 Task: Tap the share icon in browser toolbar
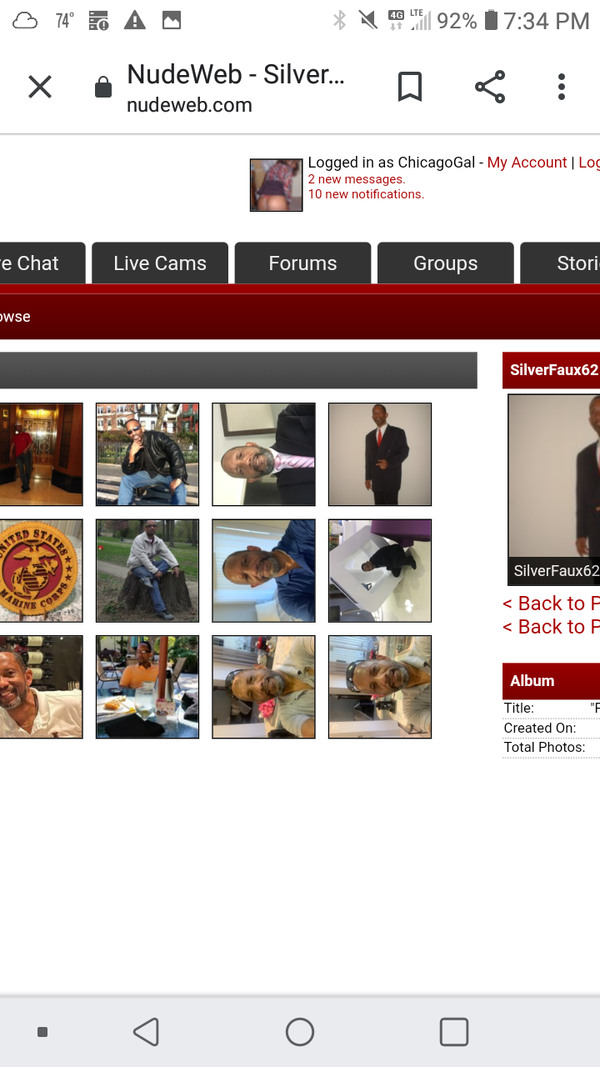click(x=490, y=87)
